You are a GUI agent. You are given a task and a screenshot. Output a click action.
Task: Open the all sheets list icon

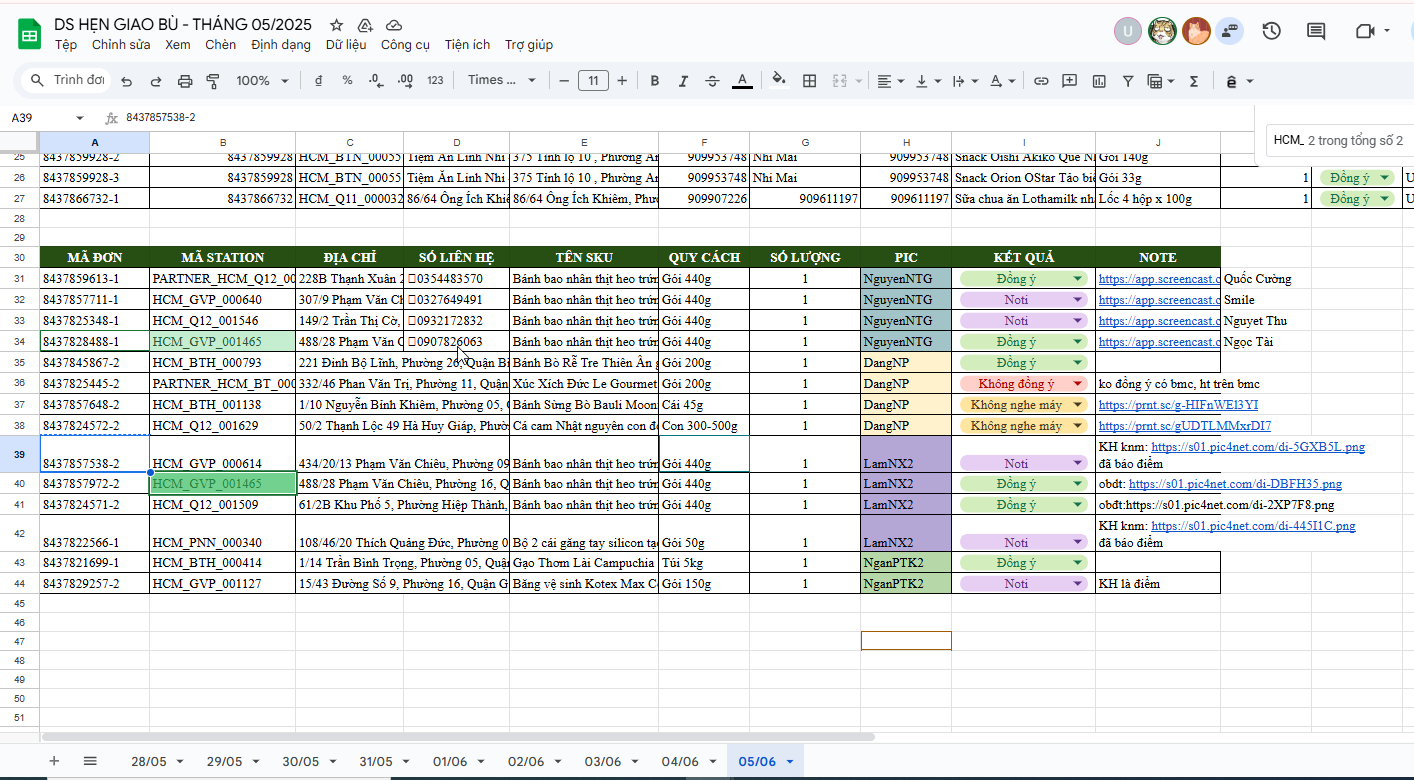point(90,761)
